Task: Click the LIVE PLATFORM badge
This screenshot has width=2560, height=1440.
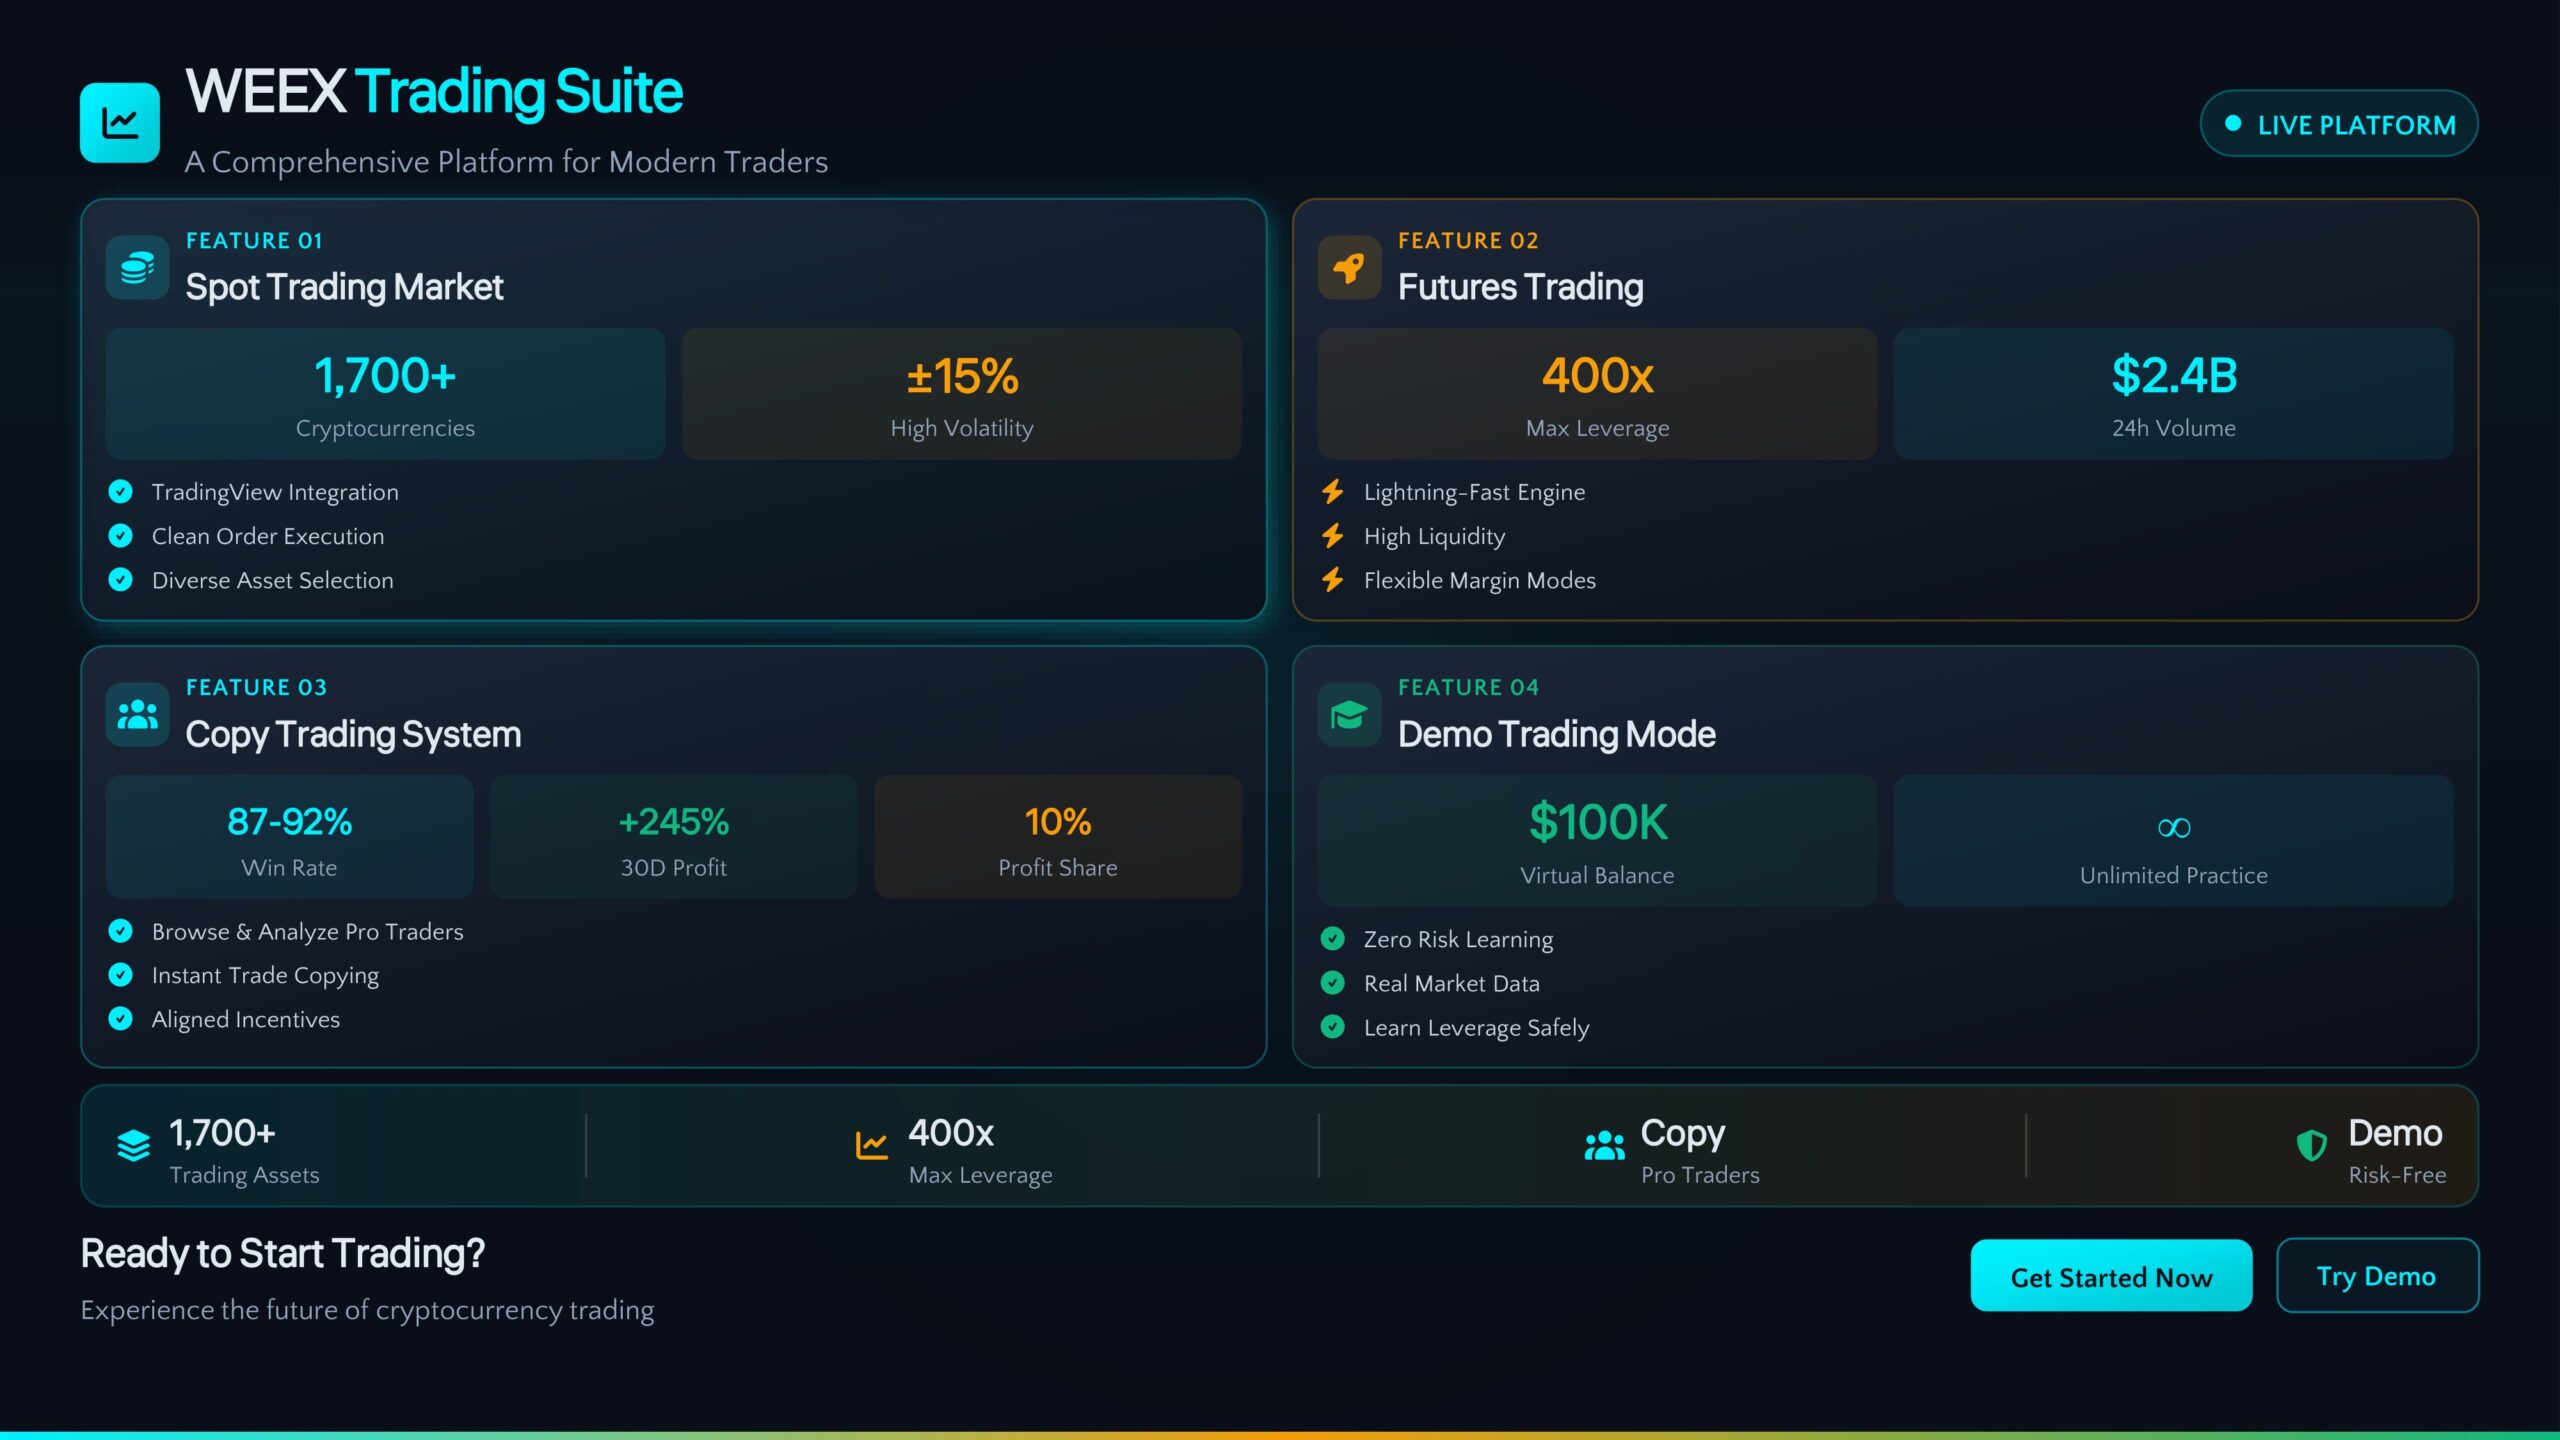Action: tap(2339, 124)
